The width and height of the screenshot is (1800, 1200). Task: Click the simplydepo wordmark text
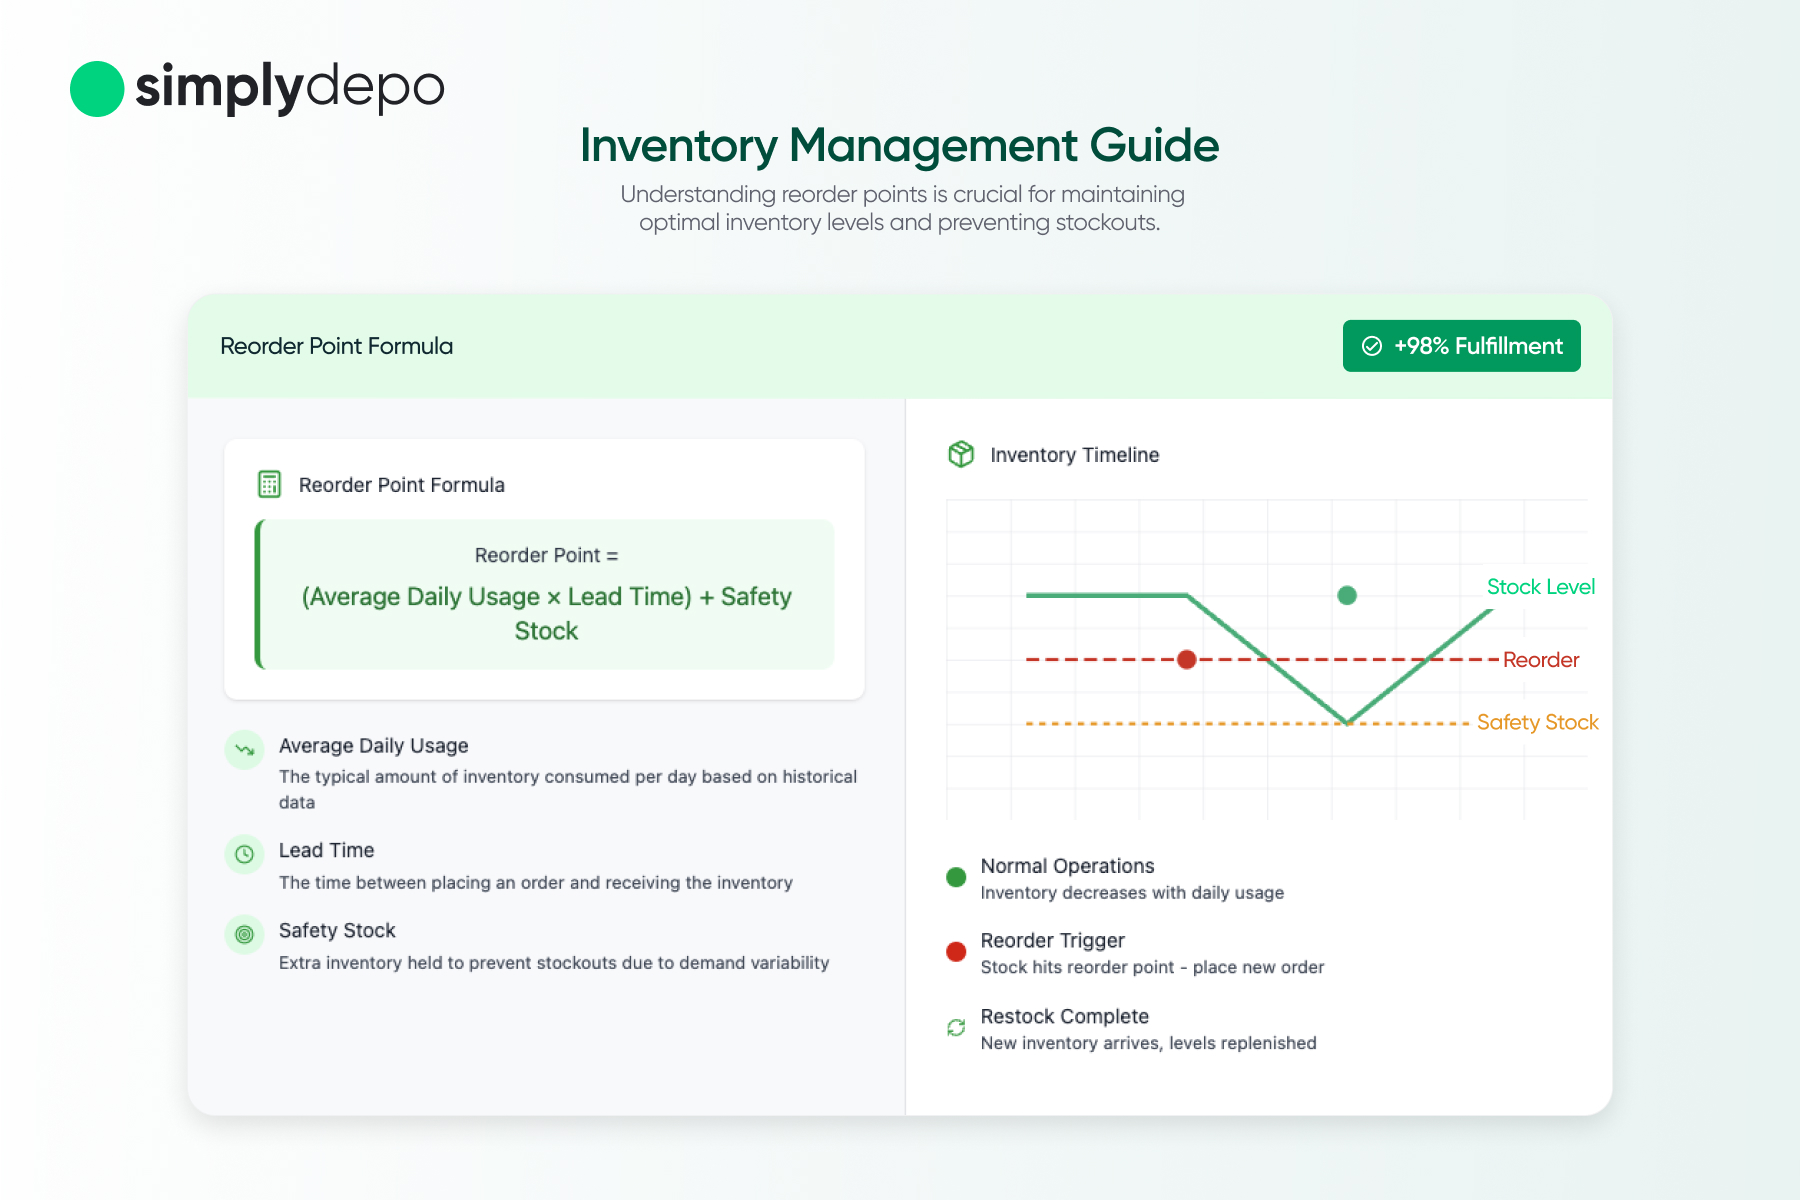coord(290,88)
